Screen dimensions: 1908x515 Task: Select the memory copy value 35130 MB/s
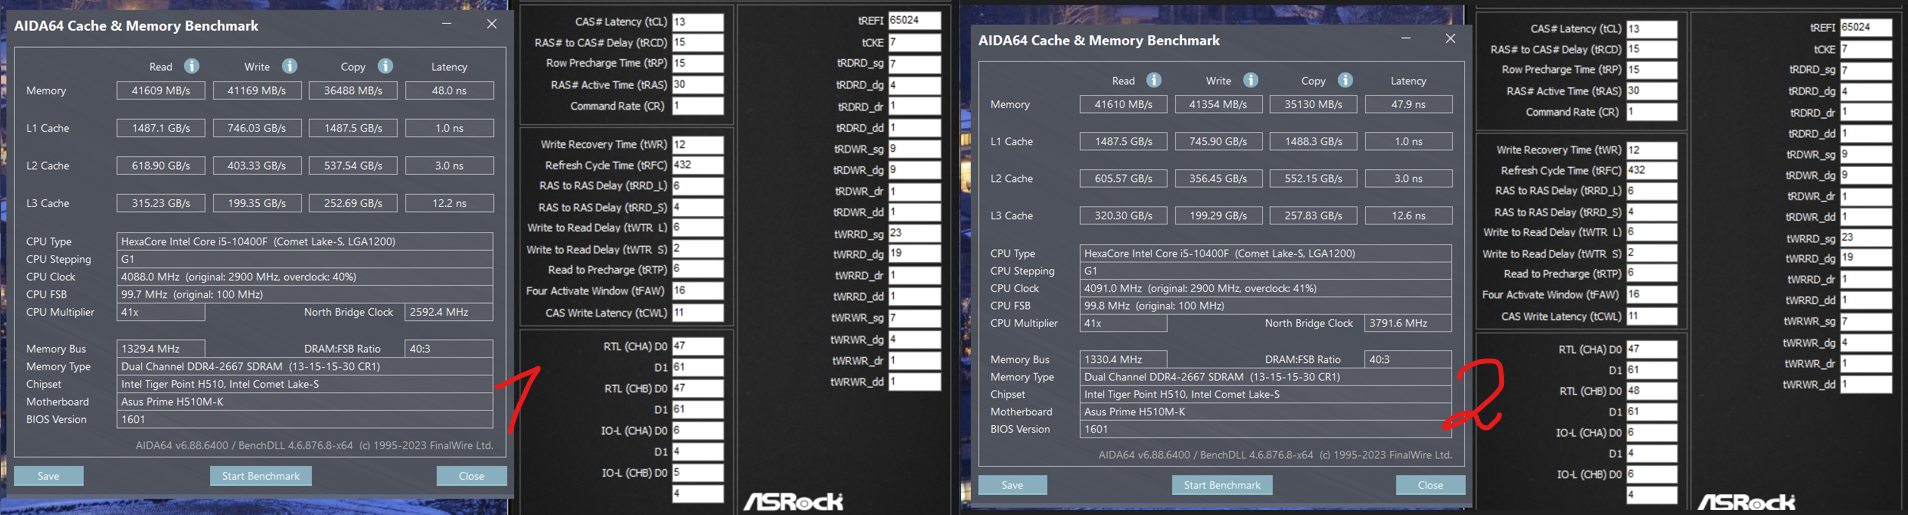[x=1313, y=104]
